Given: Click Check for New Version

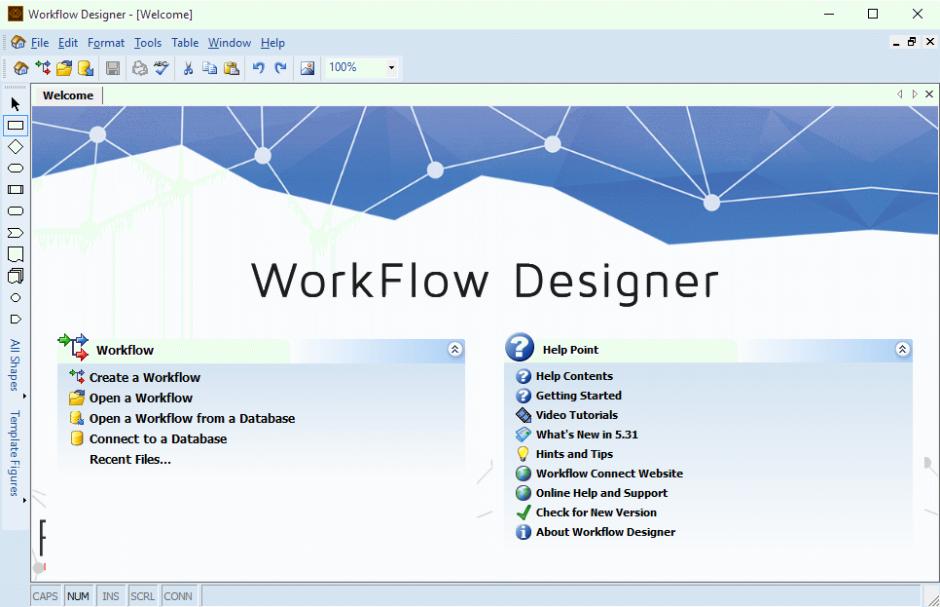Looking at the screenshot, I should click(x=596, y=512).
